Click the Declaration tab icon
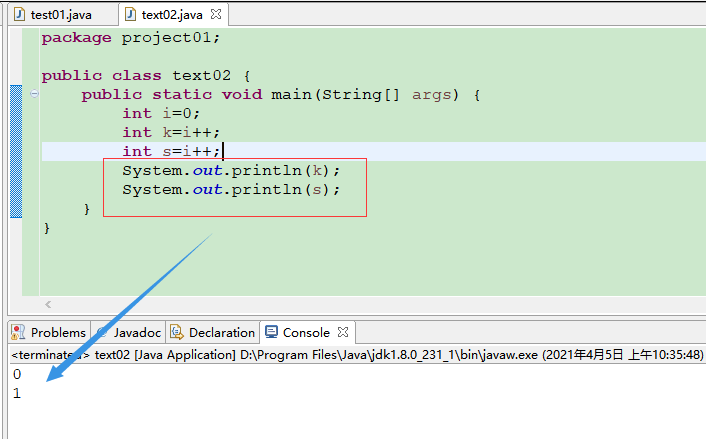Viewport: 706px width, 439px height. coord(177,332)
